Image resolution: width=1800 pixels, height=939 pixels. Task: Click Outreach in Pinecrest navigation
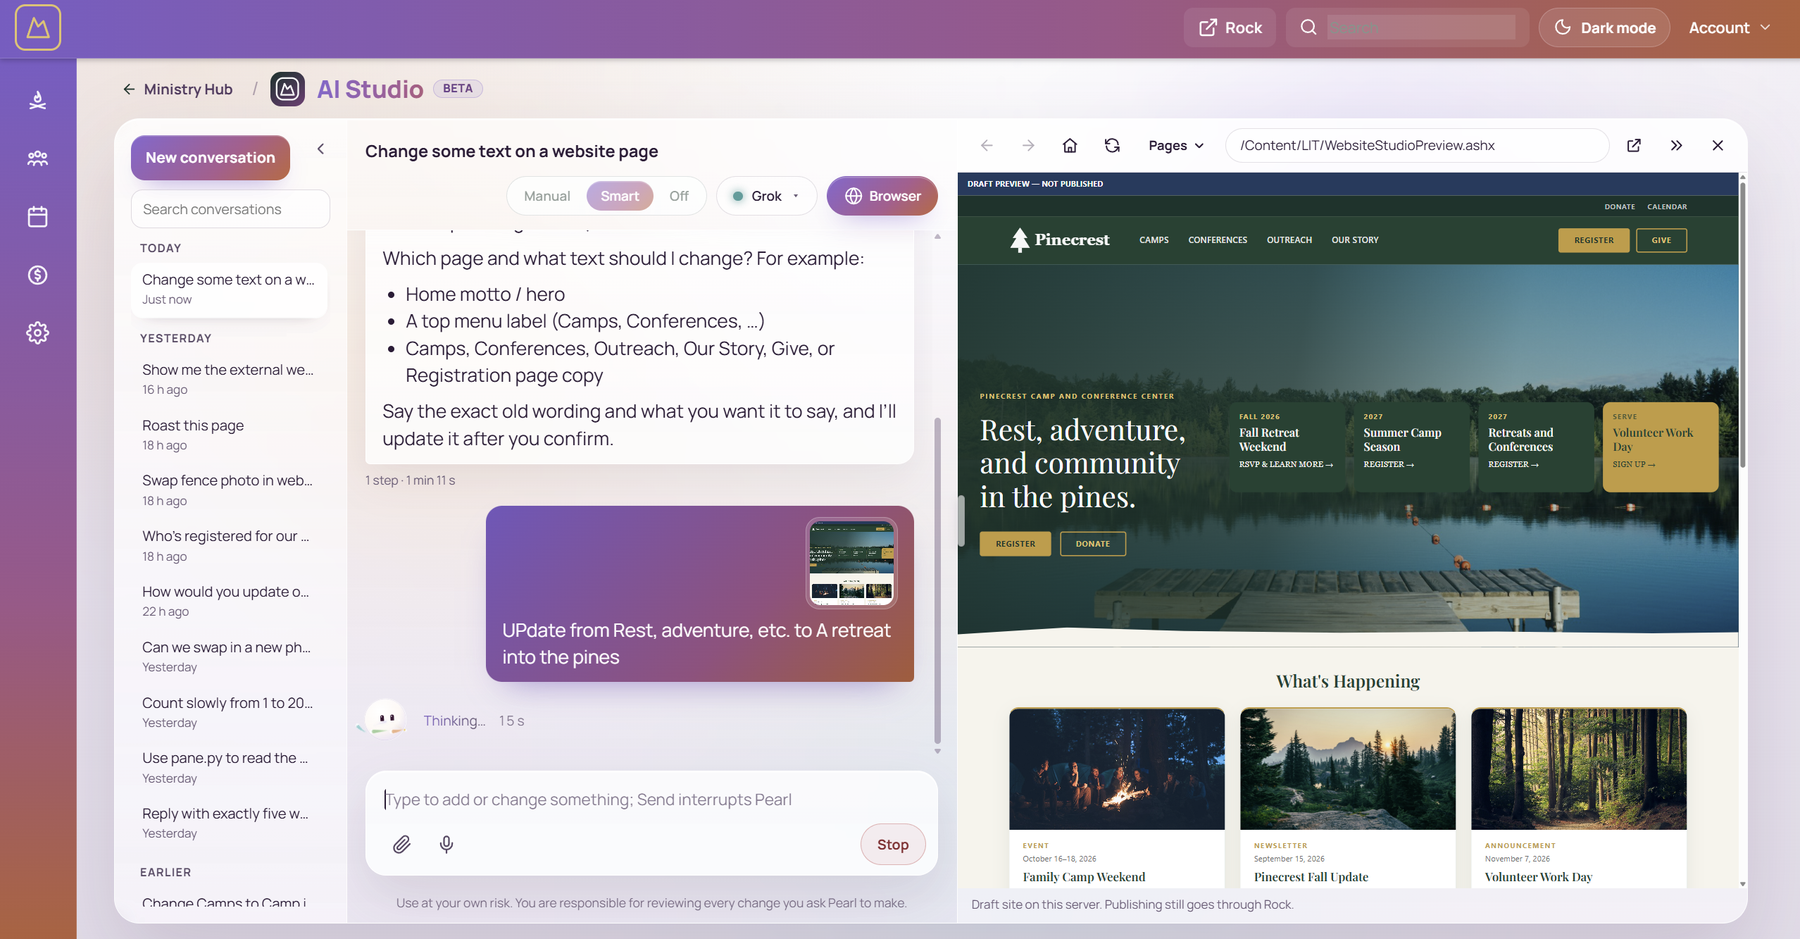[1289, 240]
